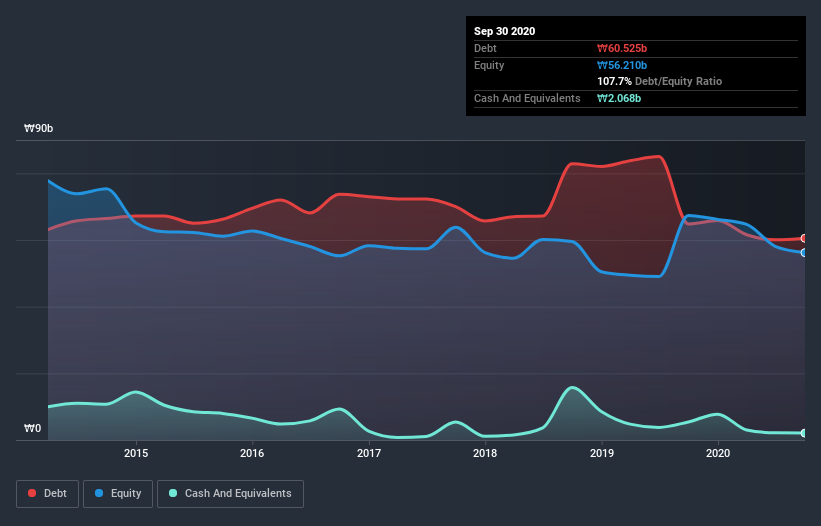Viewport: 821px width, 526px height.
Task: Click the ₩60.525b Debt value in tooltip
Action: tap(622, 48)
